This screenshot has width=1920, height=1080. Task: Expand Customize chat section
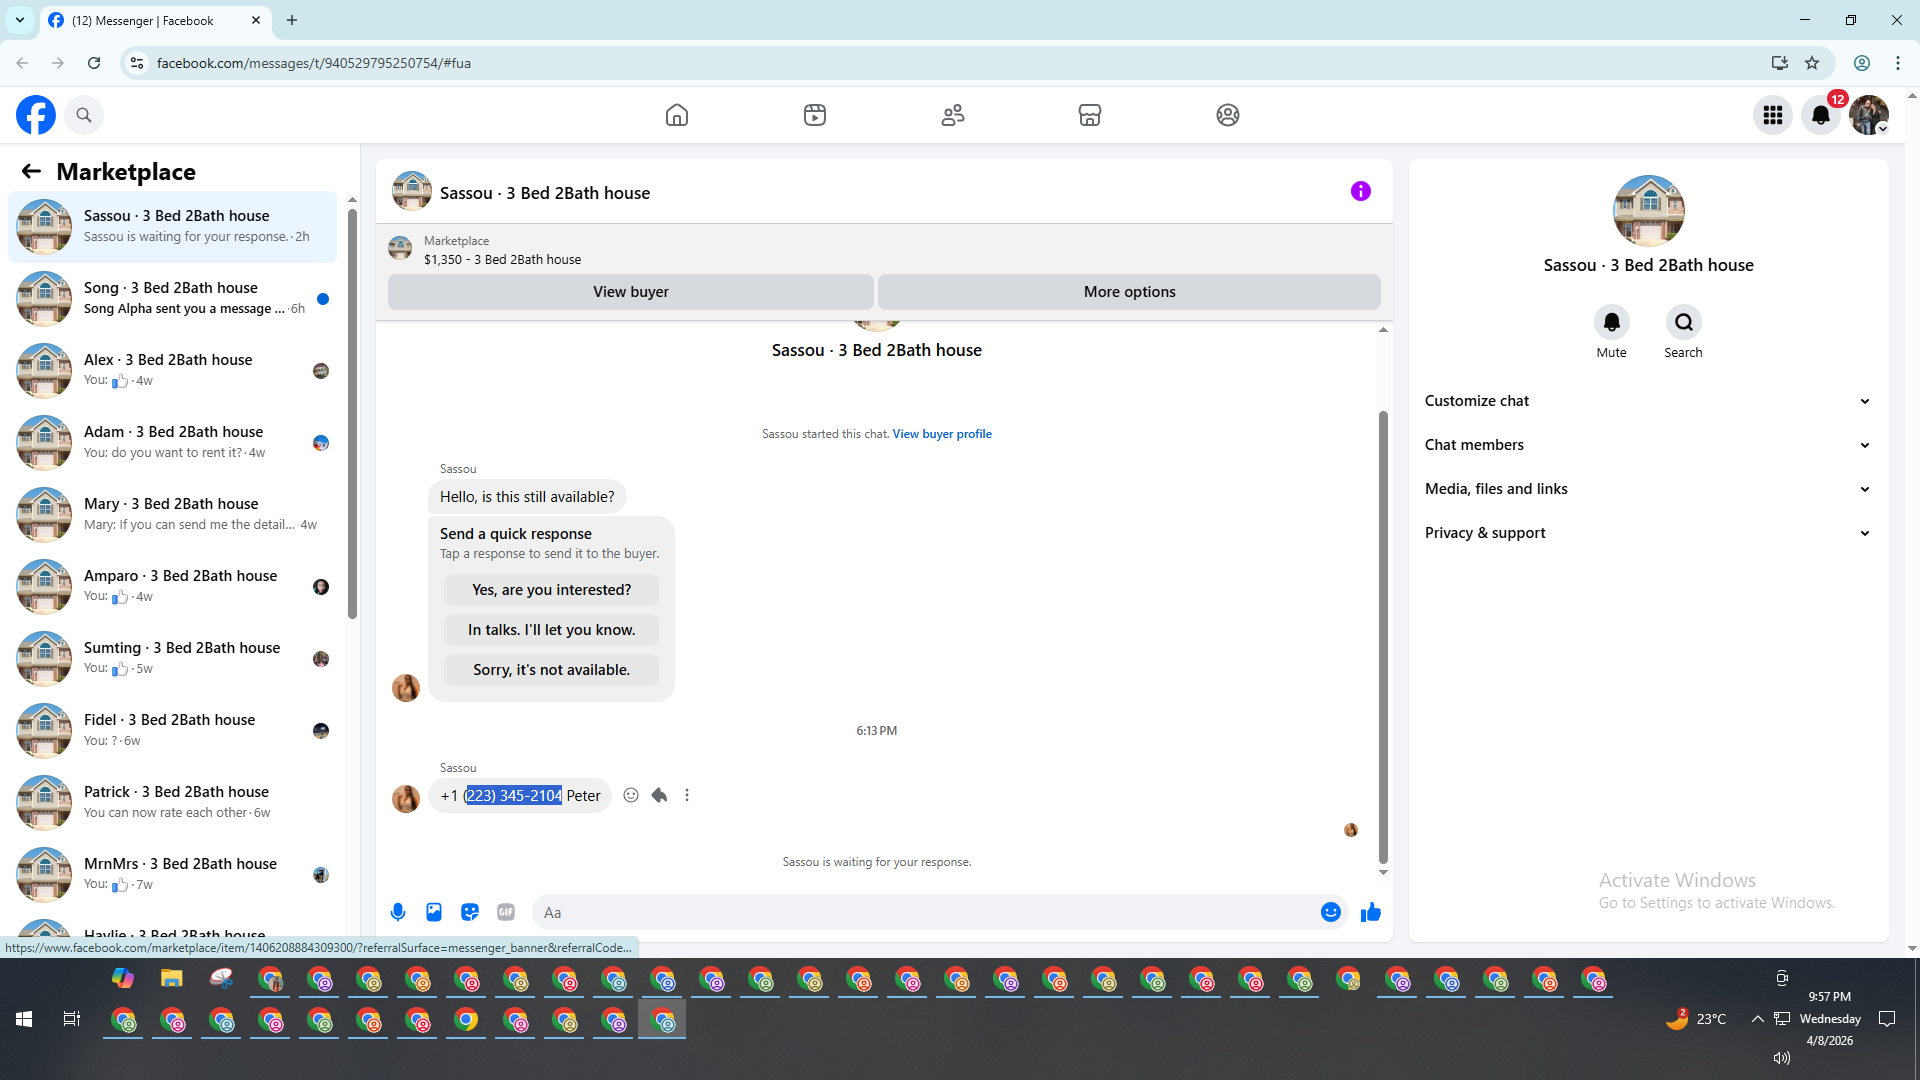coord(1647,401)
